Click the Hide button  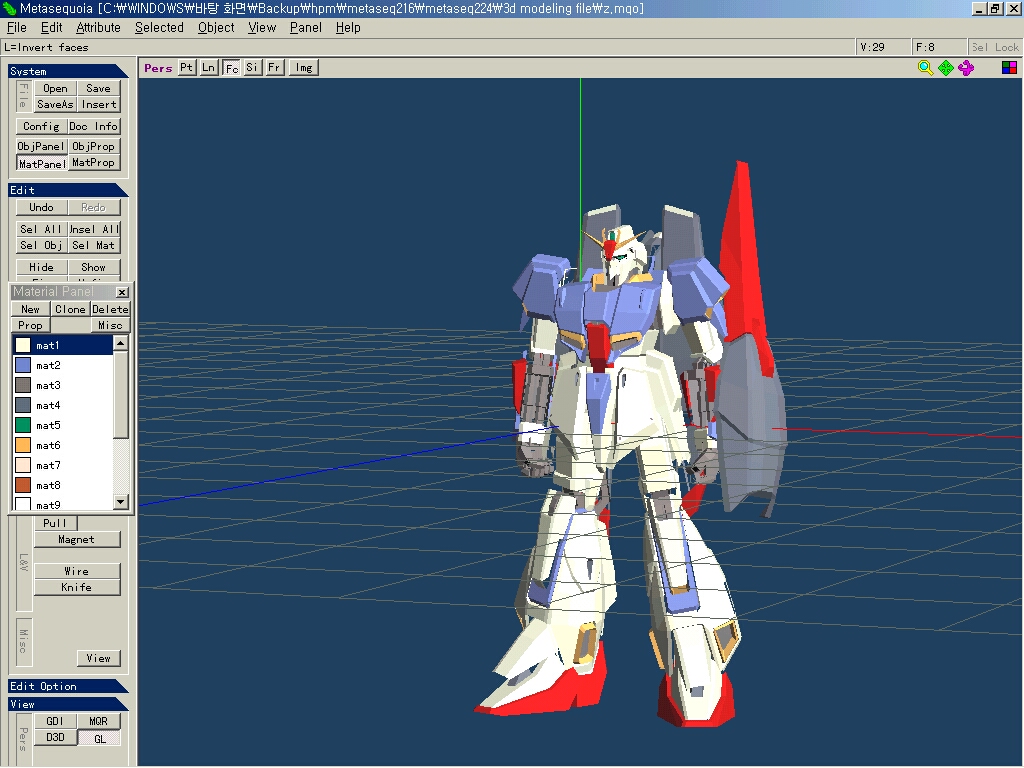[x=41, y=267]
